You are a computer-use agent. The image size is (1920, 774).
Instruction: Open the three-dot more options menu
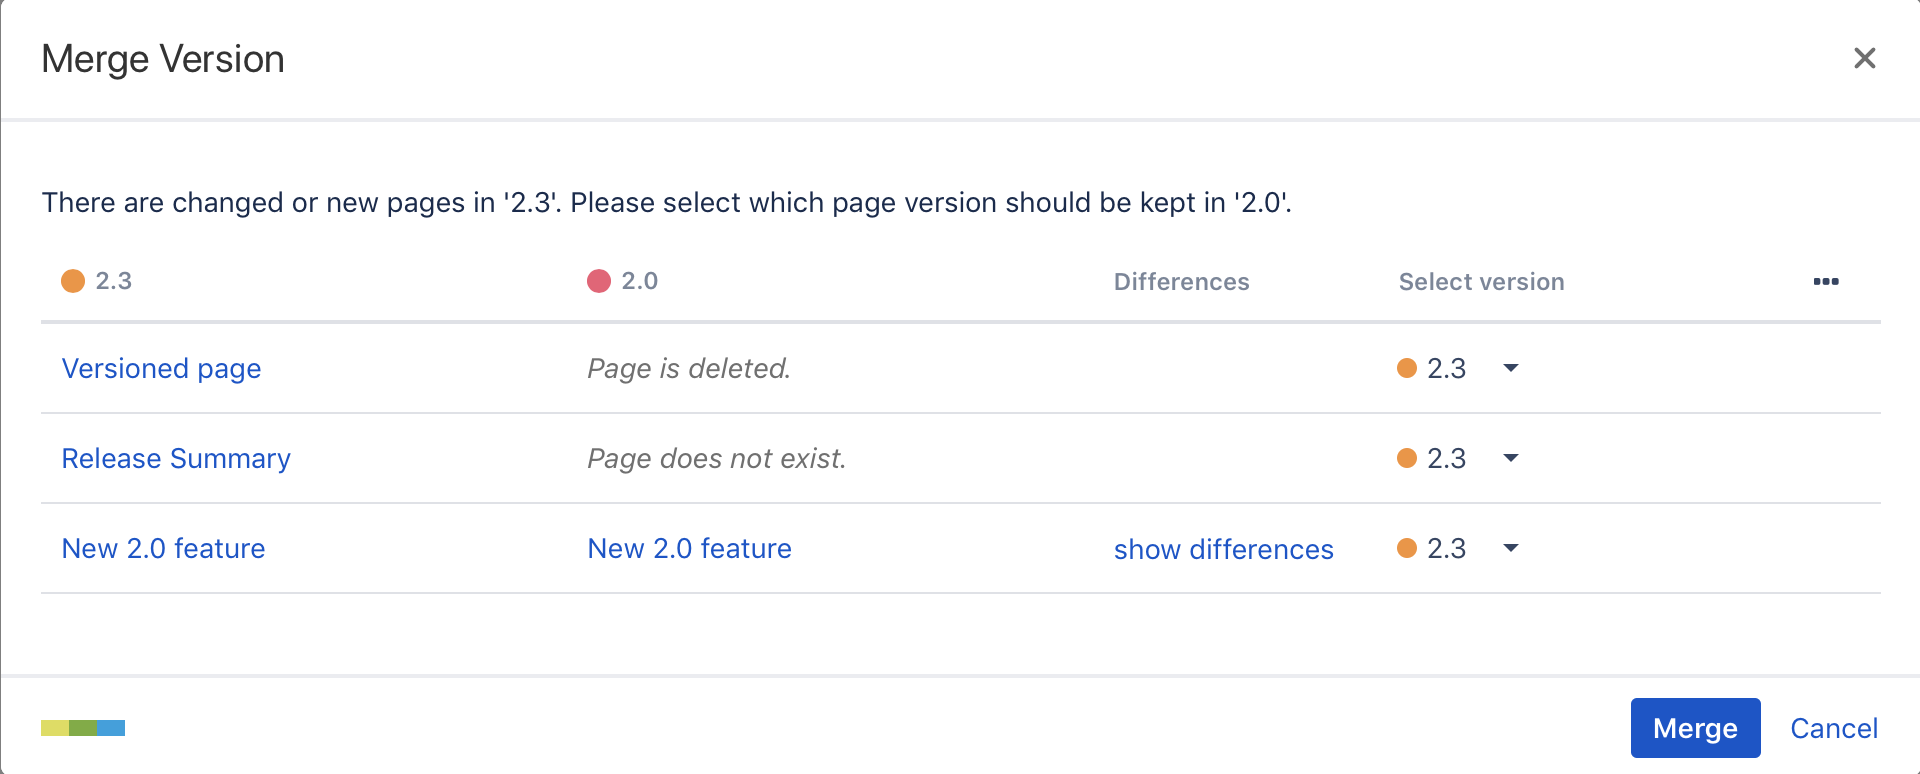click(1825, 282)
